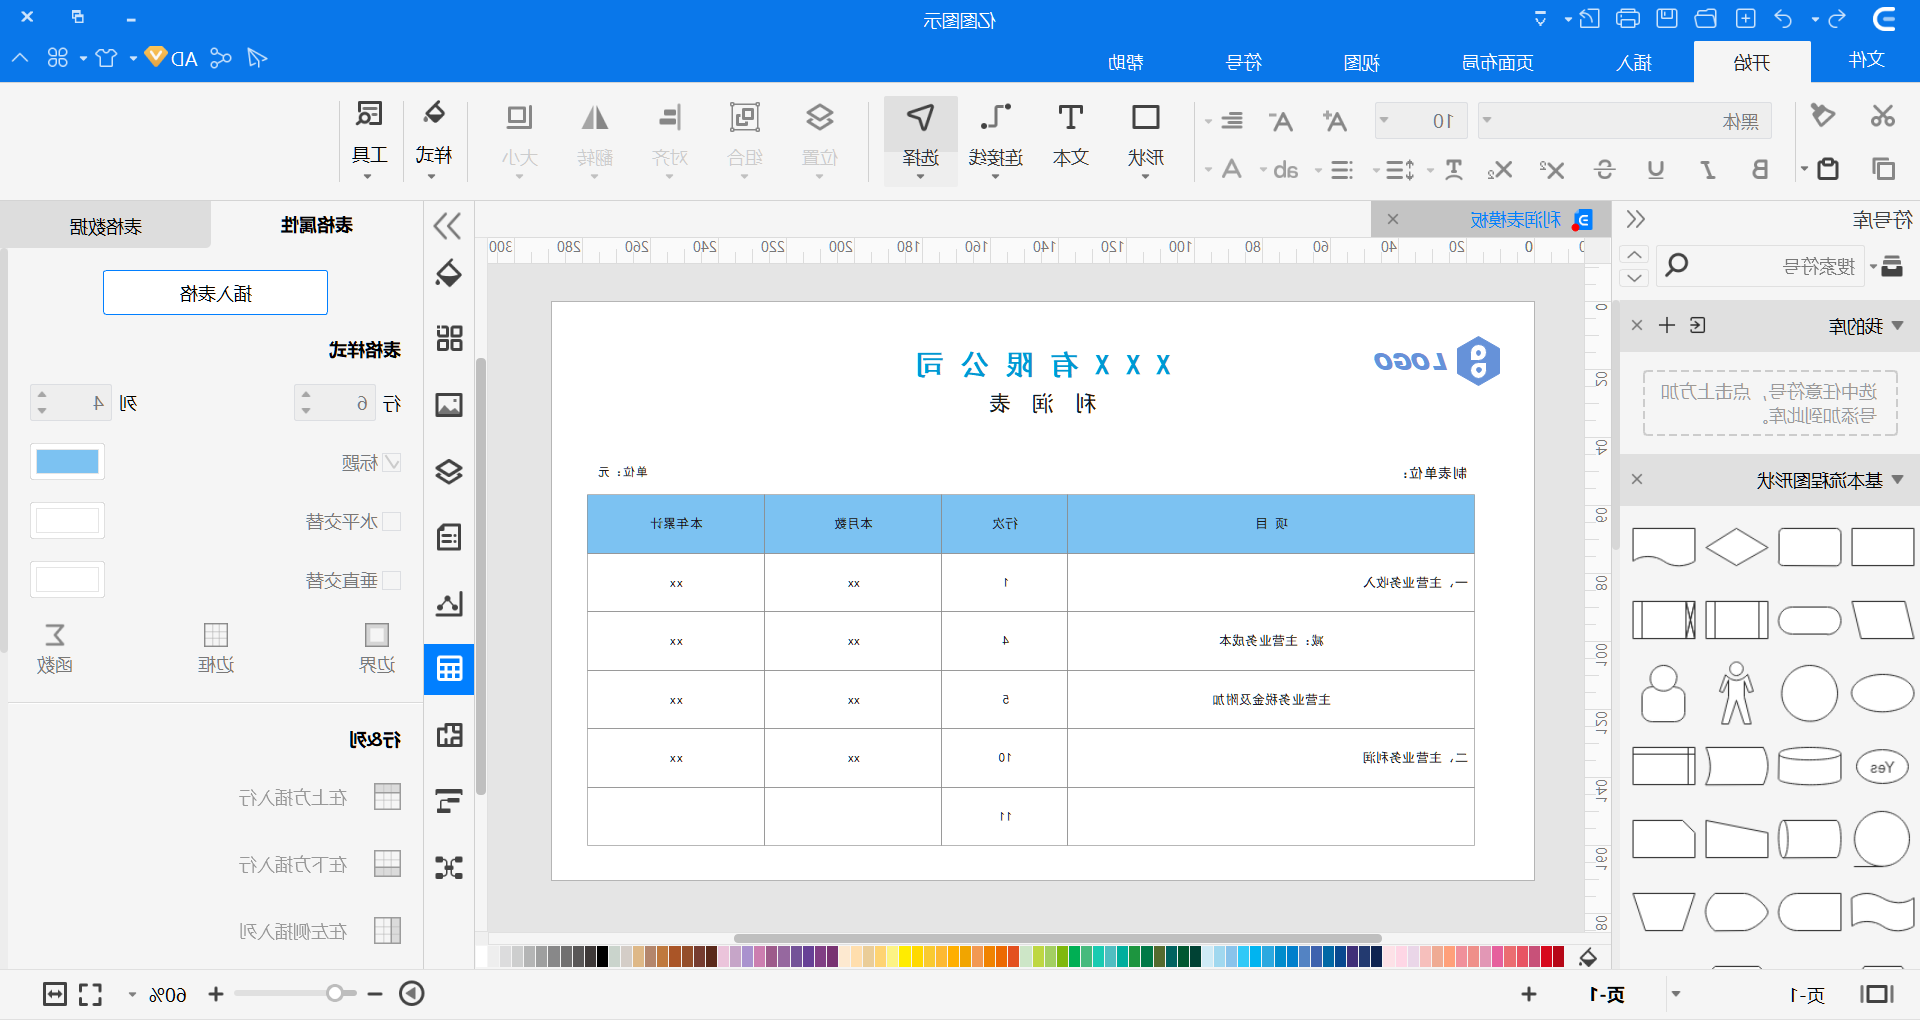The image size is (1920, 1020).
Task: Click the Print icon in title bar
Action: (1628, 18)
